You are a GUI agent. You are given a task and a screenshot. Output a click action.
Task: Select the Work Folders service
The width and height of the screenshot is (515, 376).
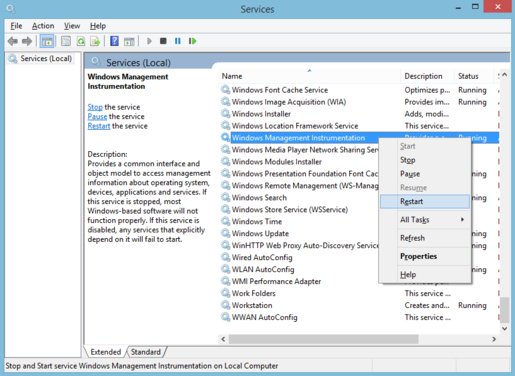pyautogui.click(x=359, y=293)
